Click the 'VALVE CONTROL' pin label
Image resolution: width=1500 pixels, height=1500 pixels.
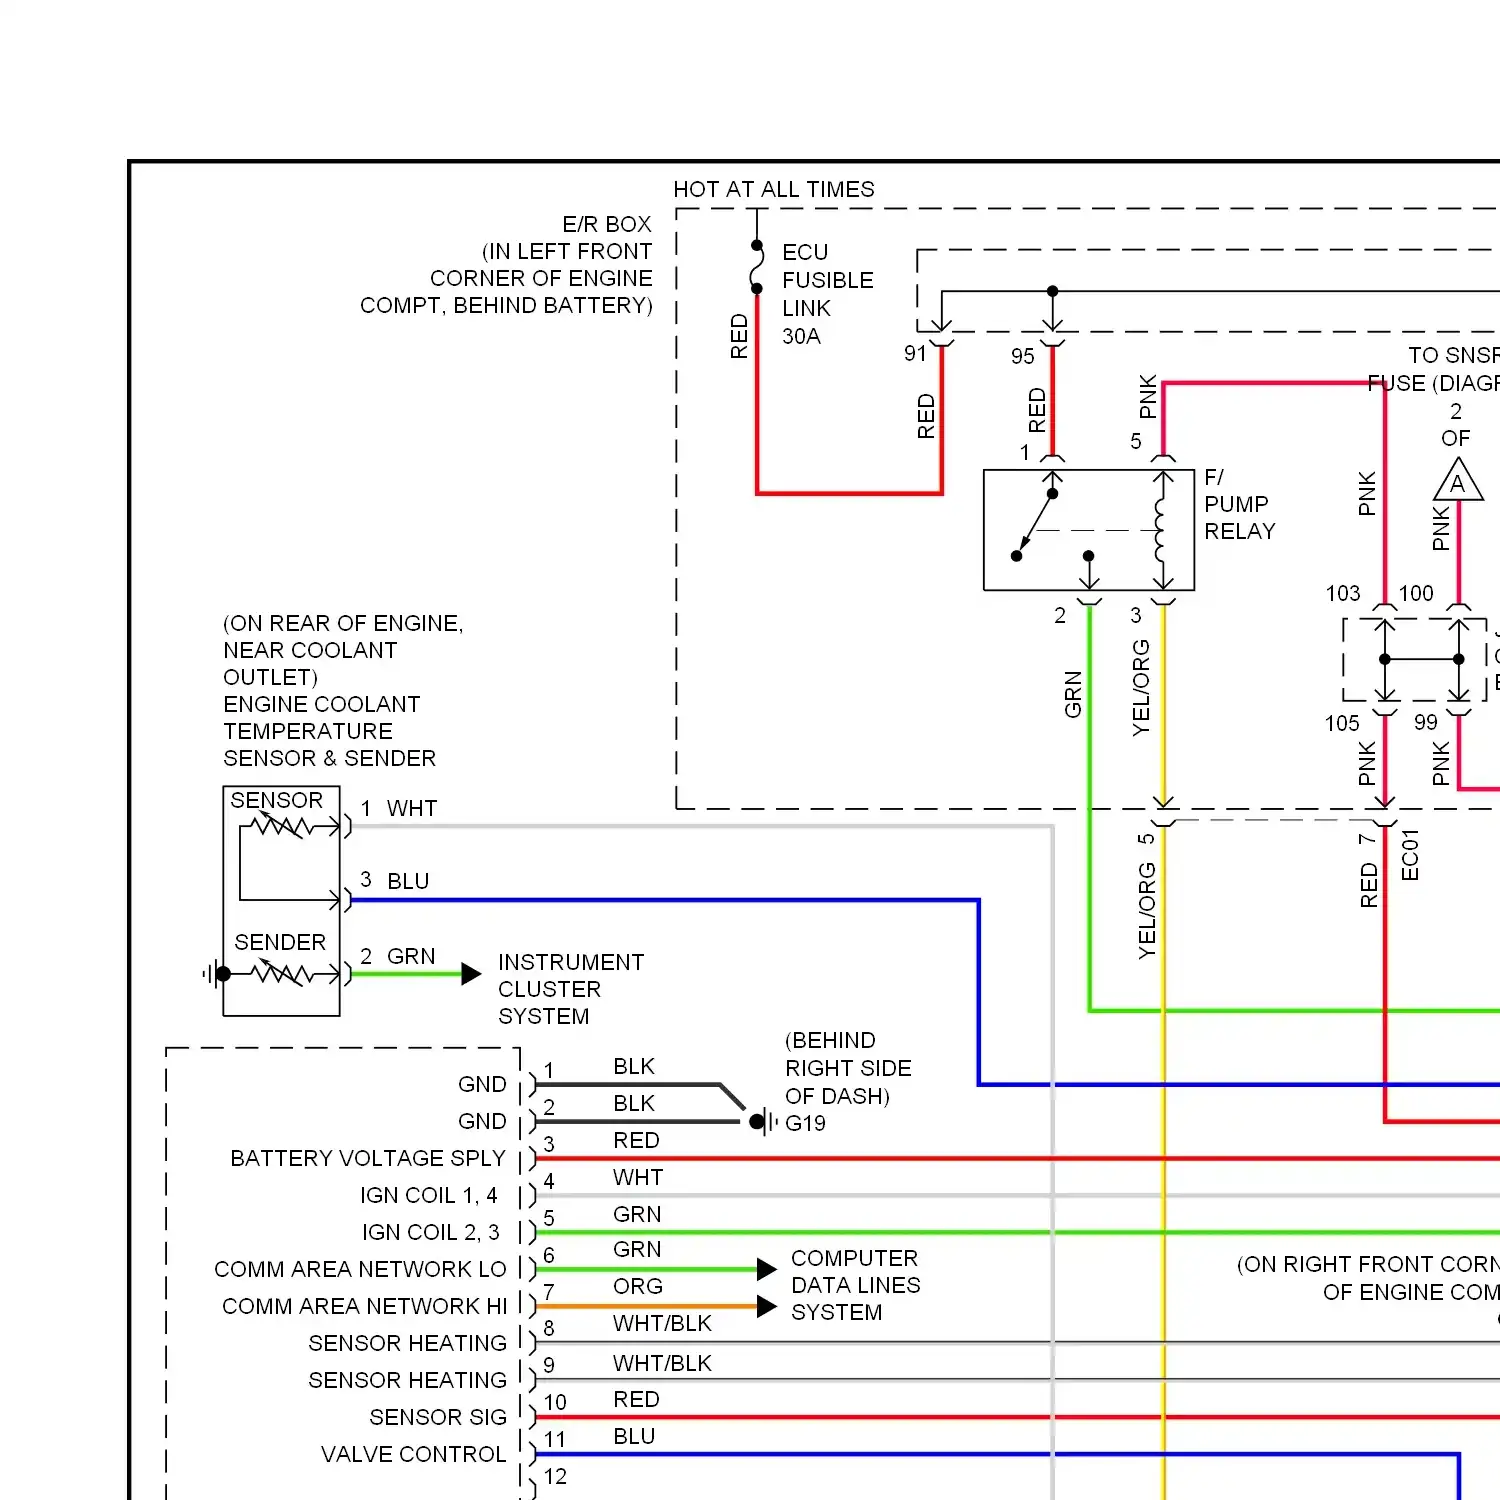pos(414,1454)
